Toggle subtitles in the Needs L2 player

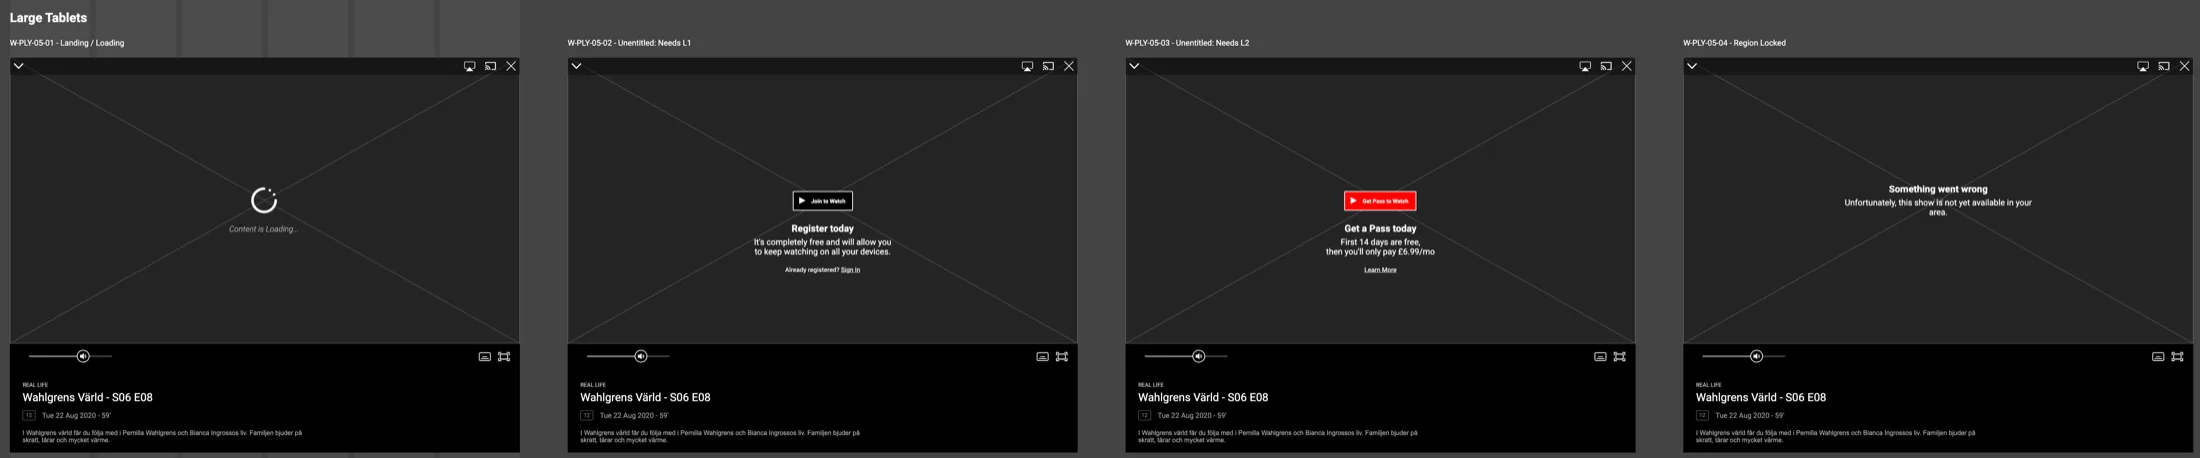tap(1600, 356)
